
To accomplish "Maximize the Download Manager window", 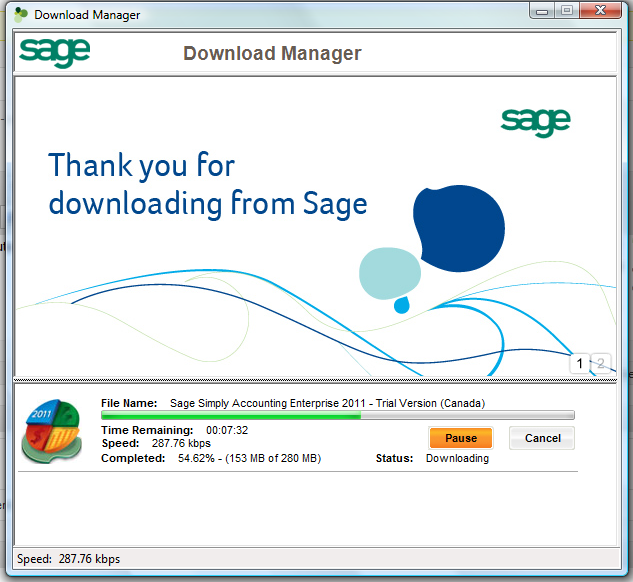I will (x=567, y=10).
